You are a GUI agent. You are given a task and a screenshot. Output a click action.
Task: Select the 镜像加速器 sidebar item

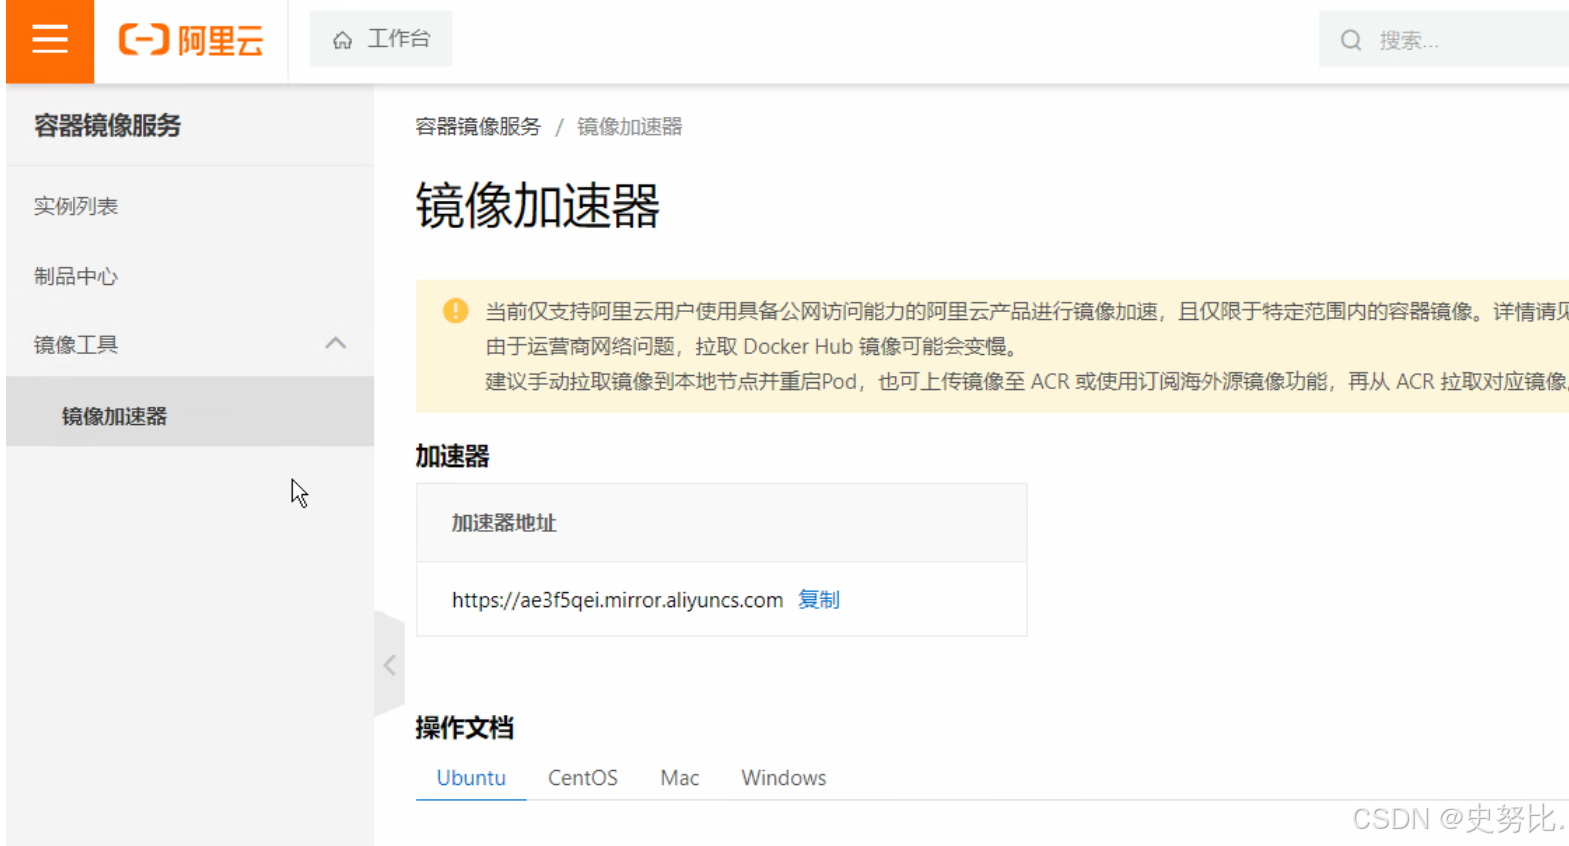click(190, 412)
